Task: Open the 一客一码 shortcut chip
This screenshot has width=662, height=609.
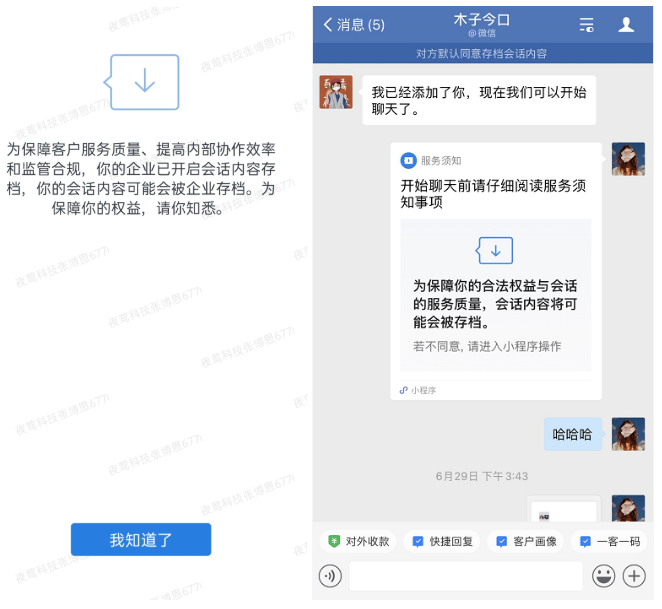Action: click(x=609, y=541)
